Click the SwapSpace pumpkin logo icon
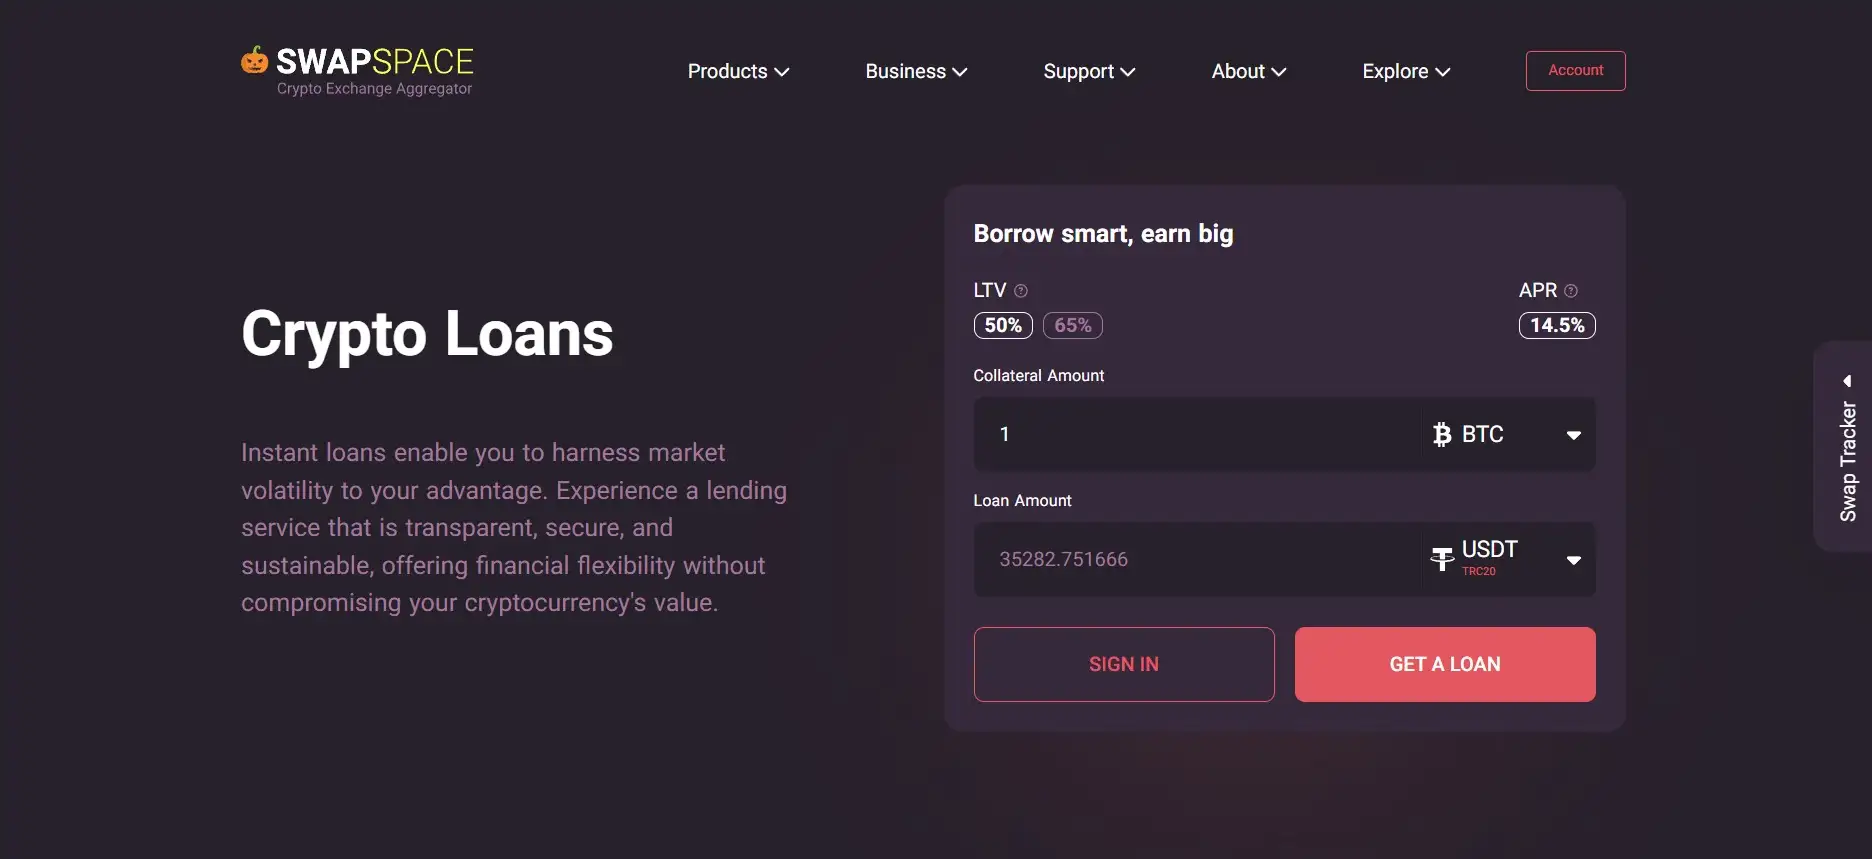Viewport: 1872px width, 859px height. pyautogui.click(x=255, y=61)
